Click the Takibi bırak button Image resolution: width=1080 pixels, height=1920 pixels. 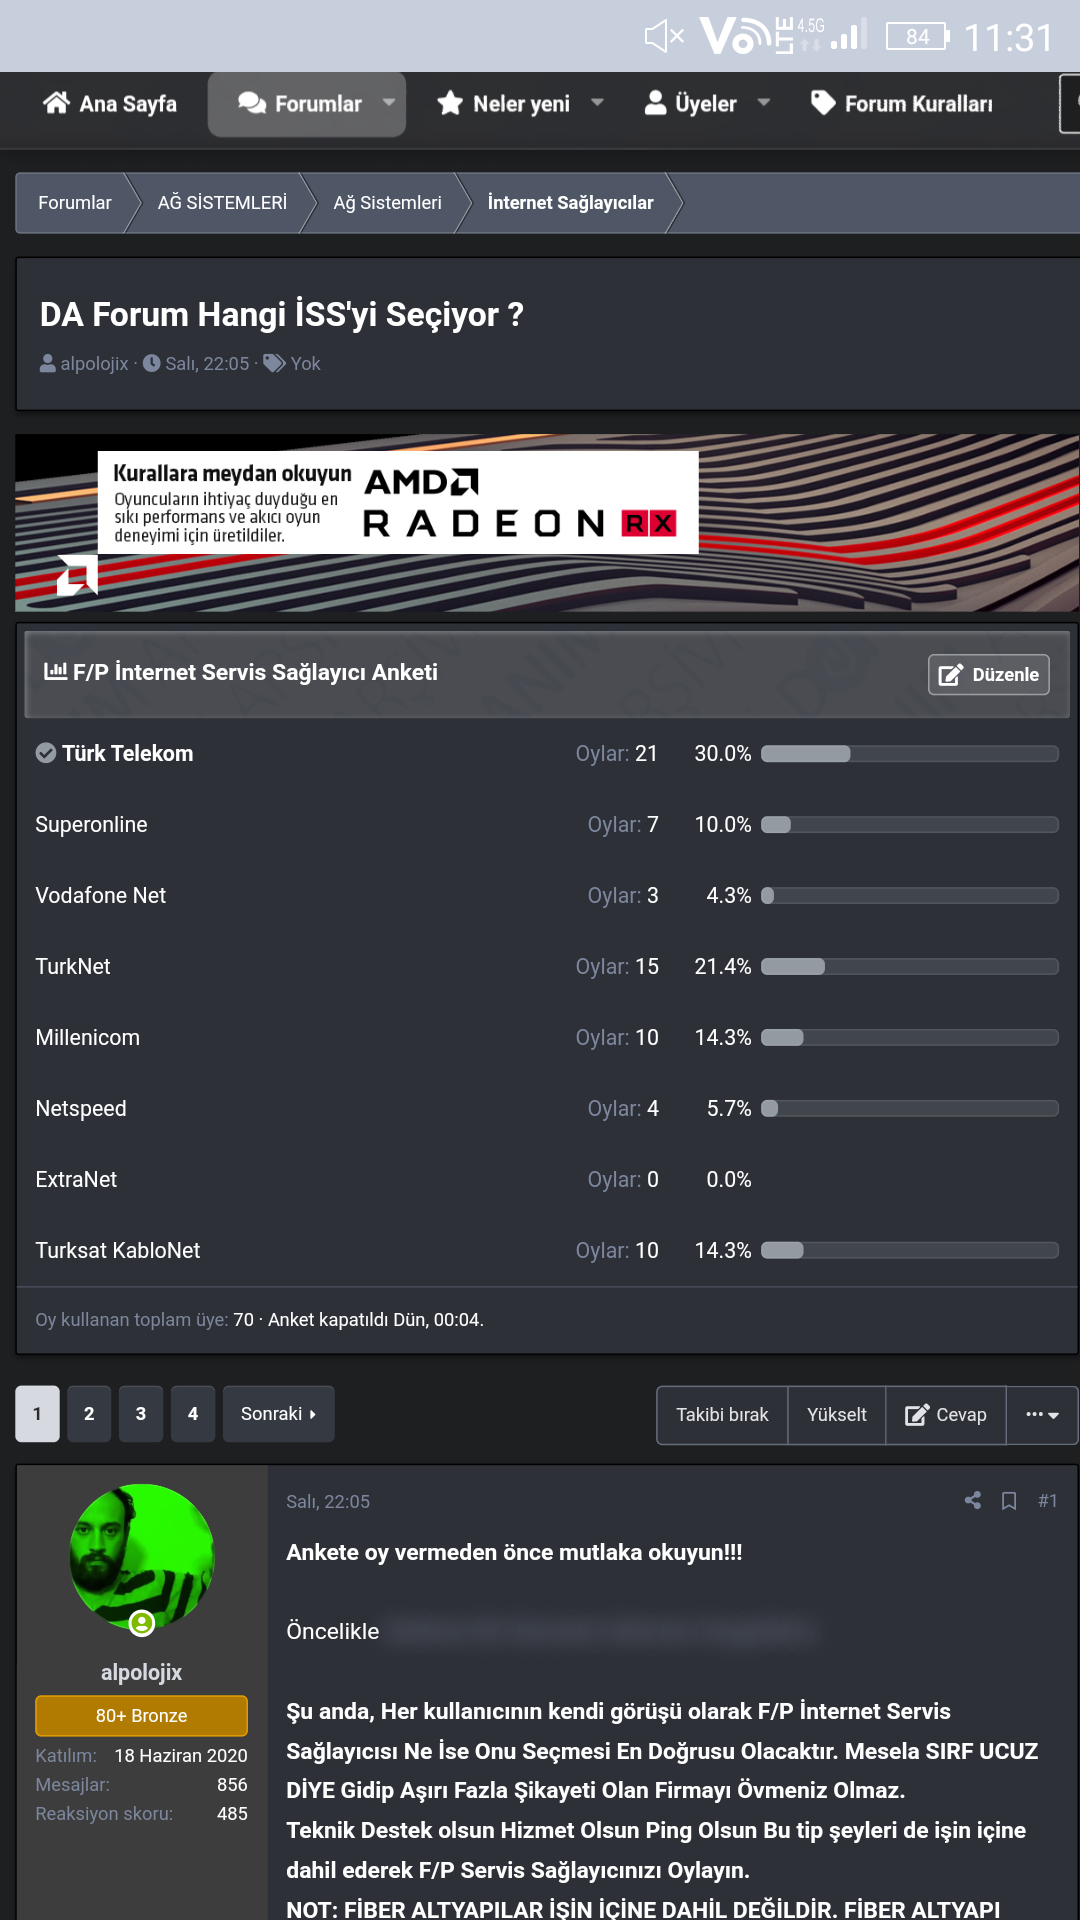pyautogui.click(x=722, y=1415)
